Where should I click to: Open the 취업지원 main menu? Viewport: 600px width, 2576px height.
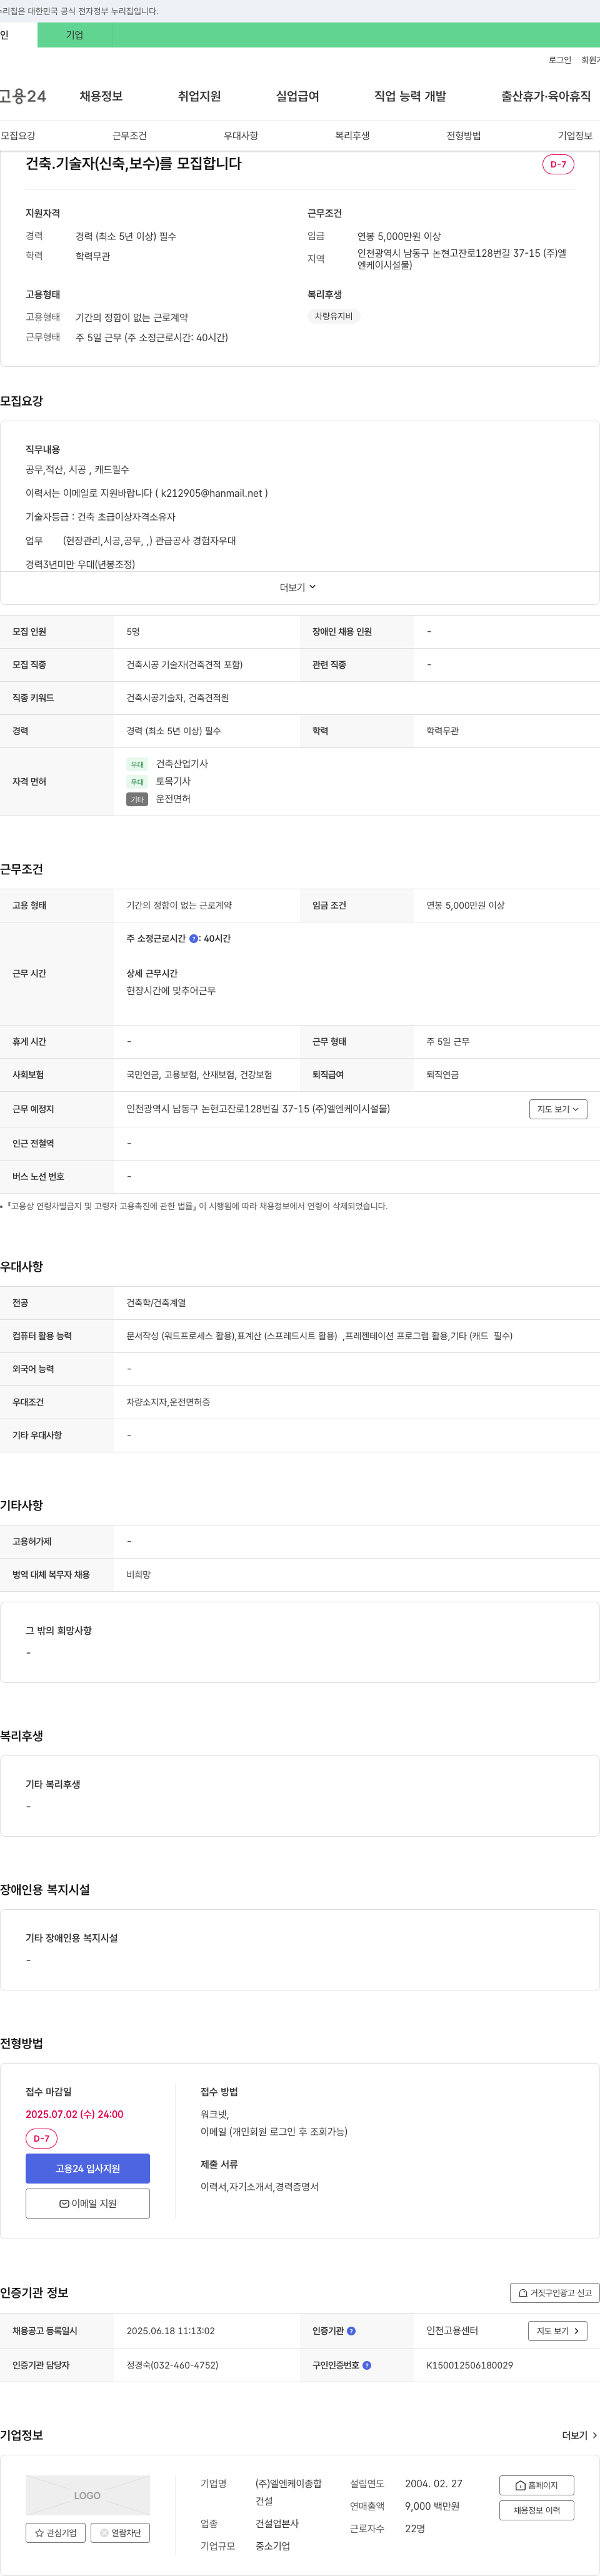pos(199,96)
